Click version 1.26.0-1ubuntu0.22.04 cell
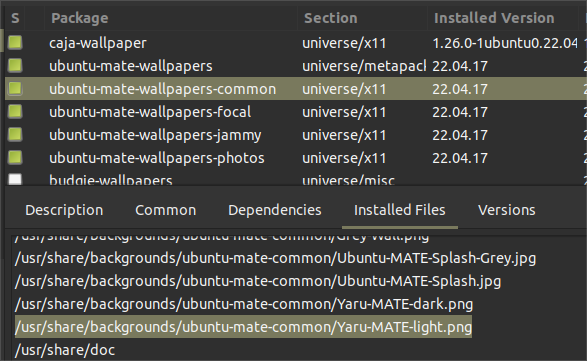The image size is (587, 361). pos(505,43)
